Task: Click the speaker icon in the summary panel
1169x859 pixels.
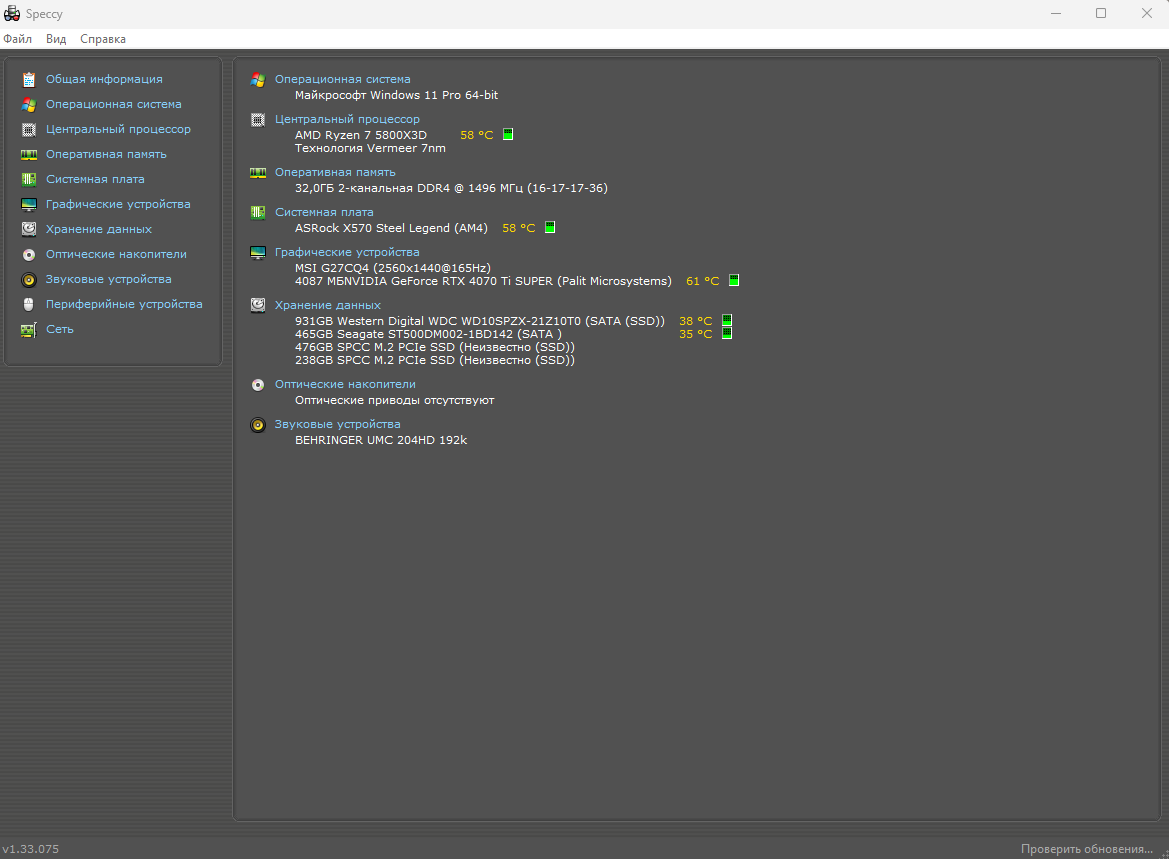Action: (258, 425)
